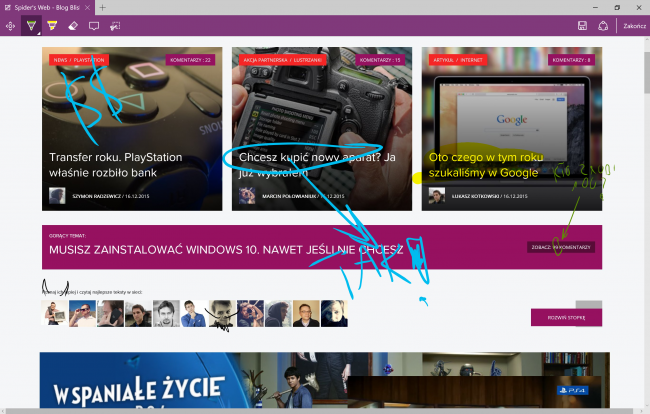
Task: Exit Web Note via Zakończ
Action: (x=634, y=26)
